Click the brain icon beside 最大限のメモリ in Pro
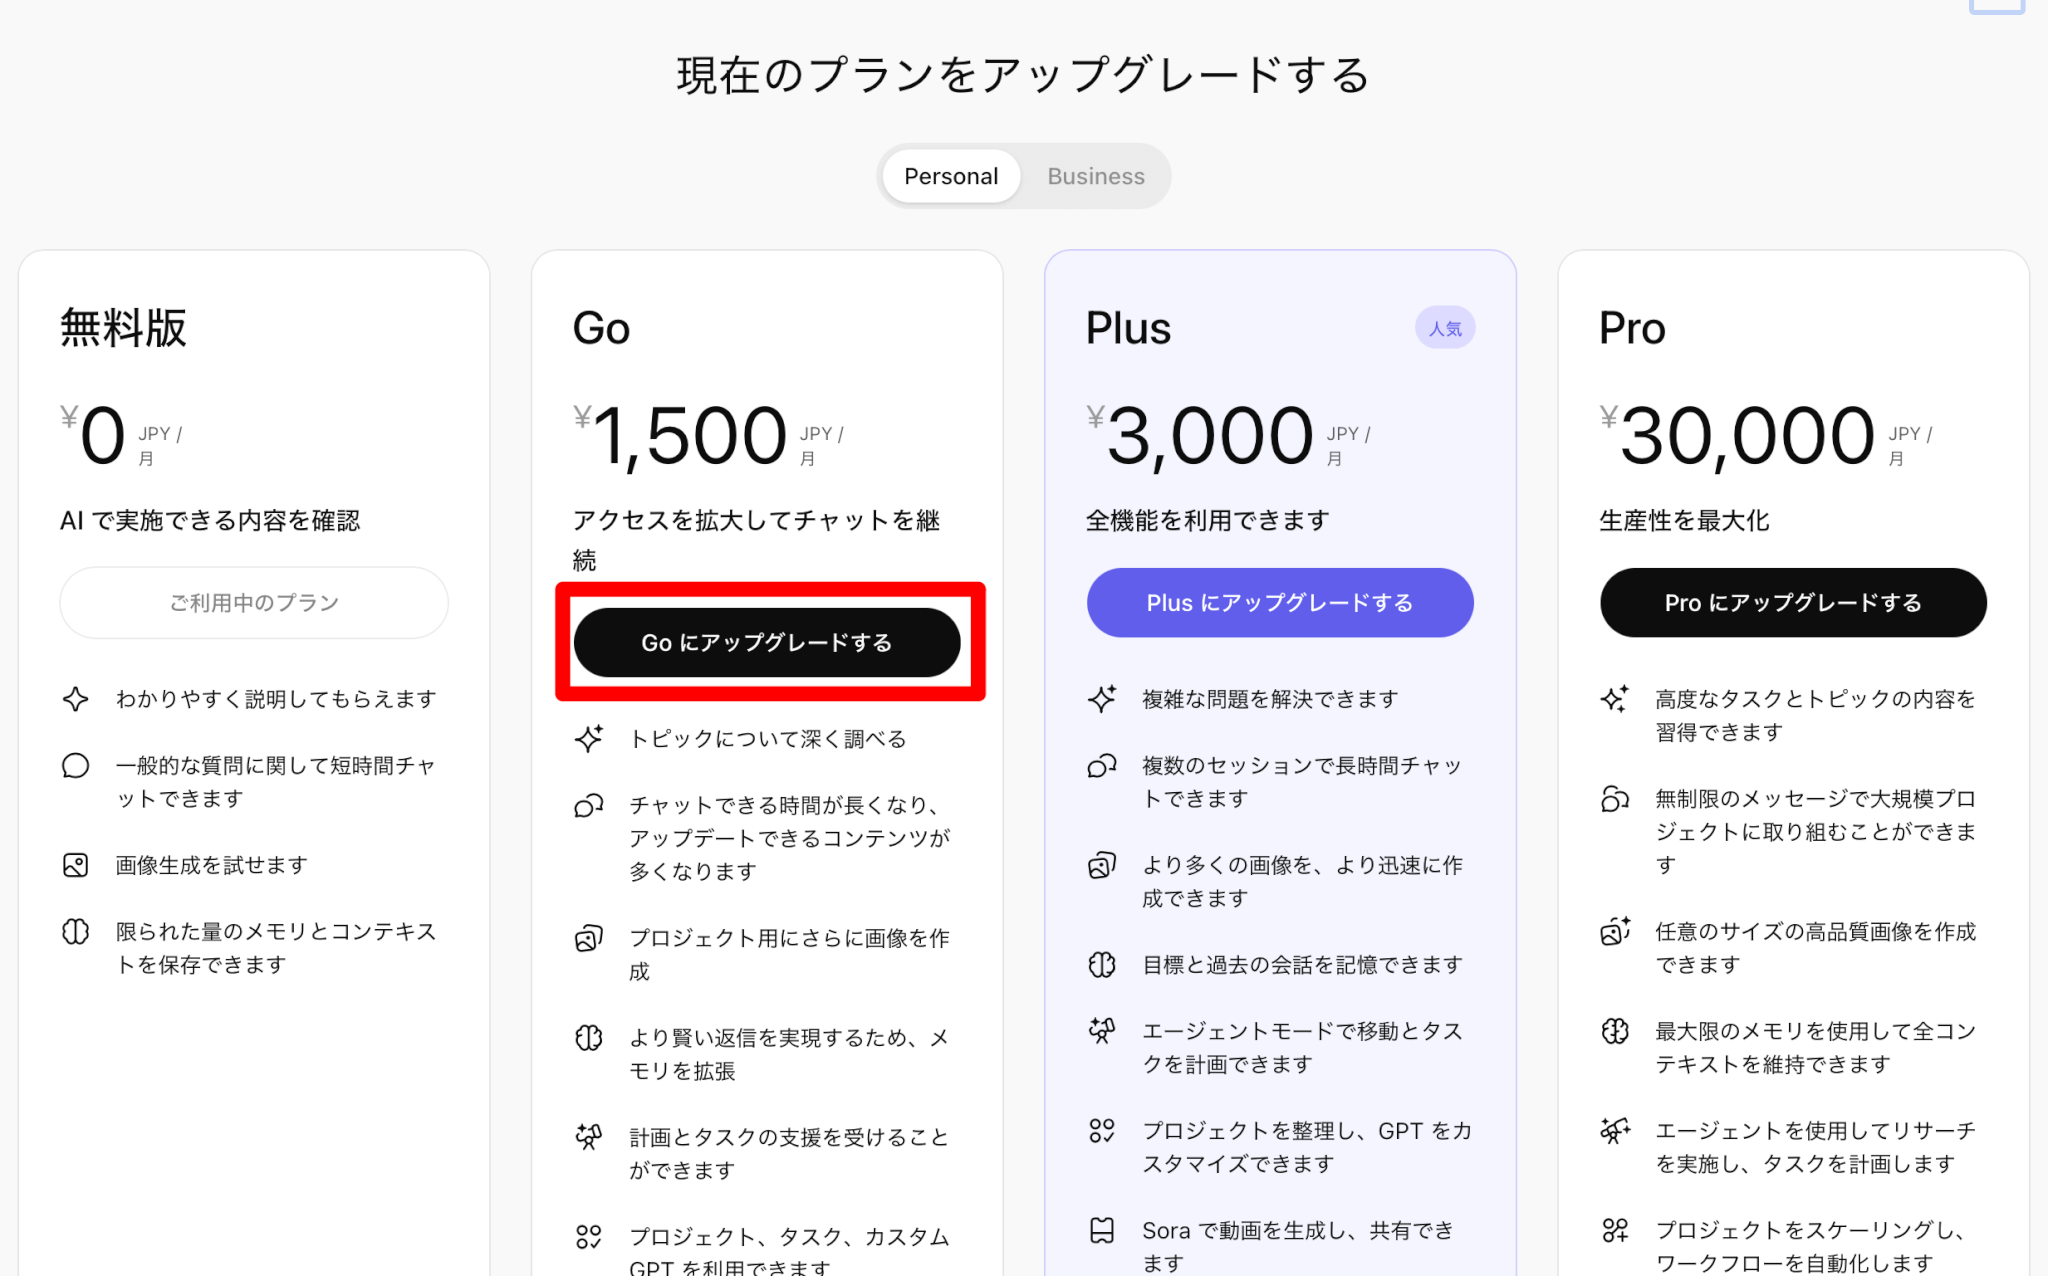Viewport: 2048px width, 1276px height. [1615, 1031]
